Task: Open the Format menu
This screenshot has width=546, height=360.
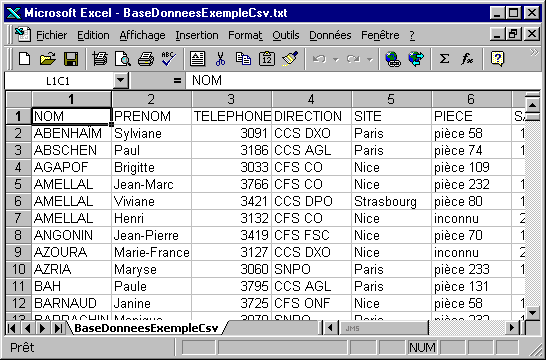Action: point(245,35)
